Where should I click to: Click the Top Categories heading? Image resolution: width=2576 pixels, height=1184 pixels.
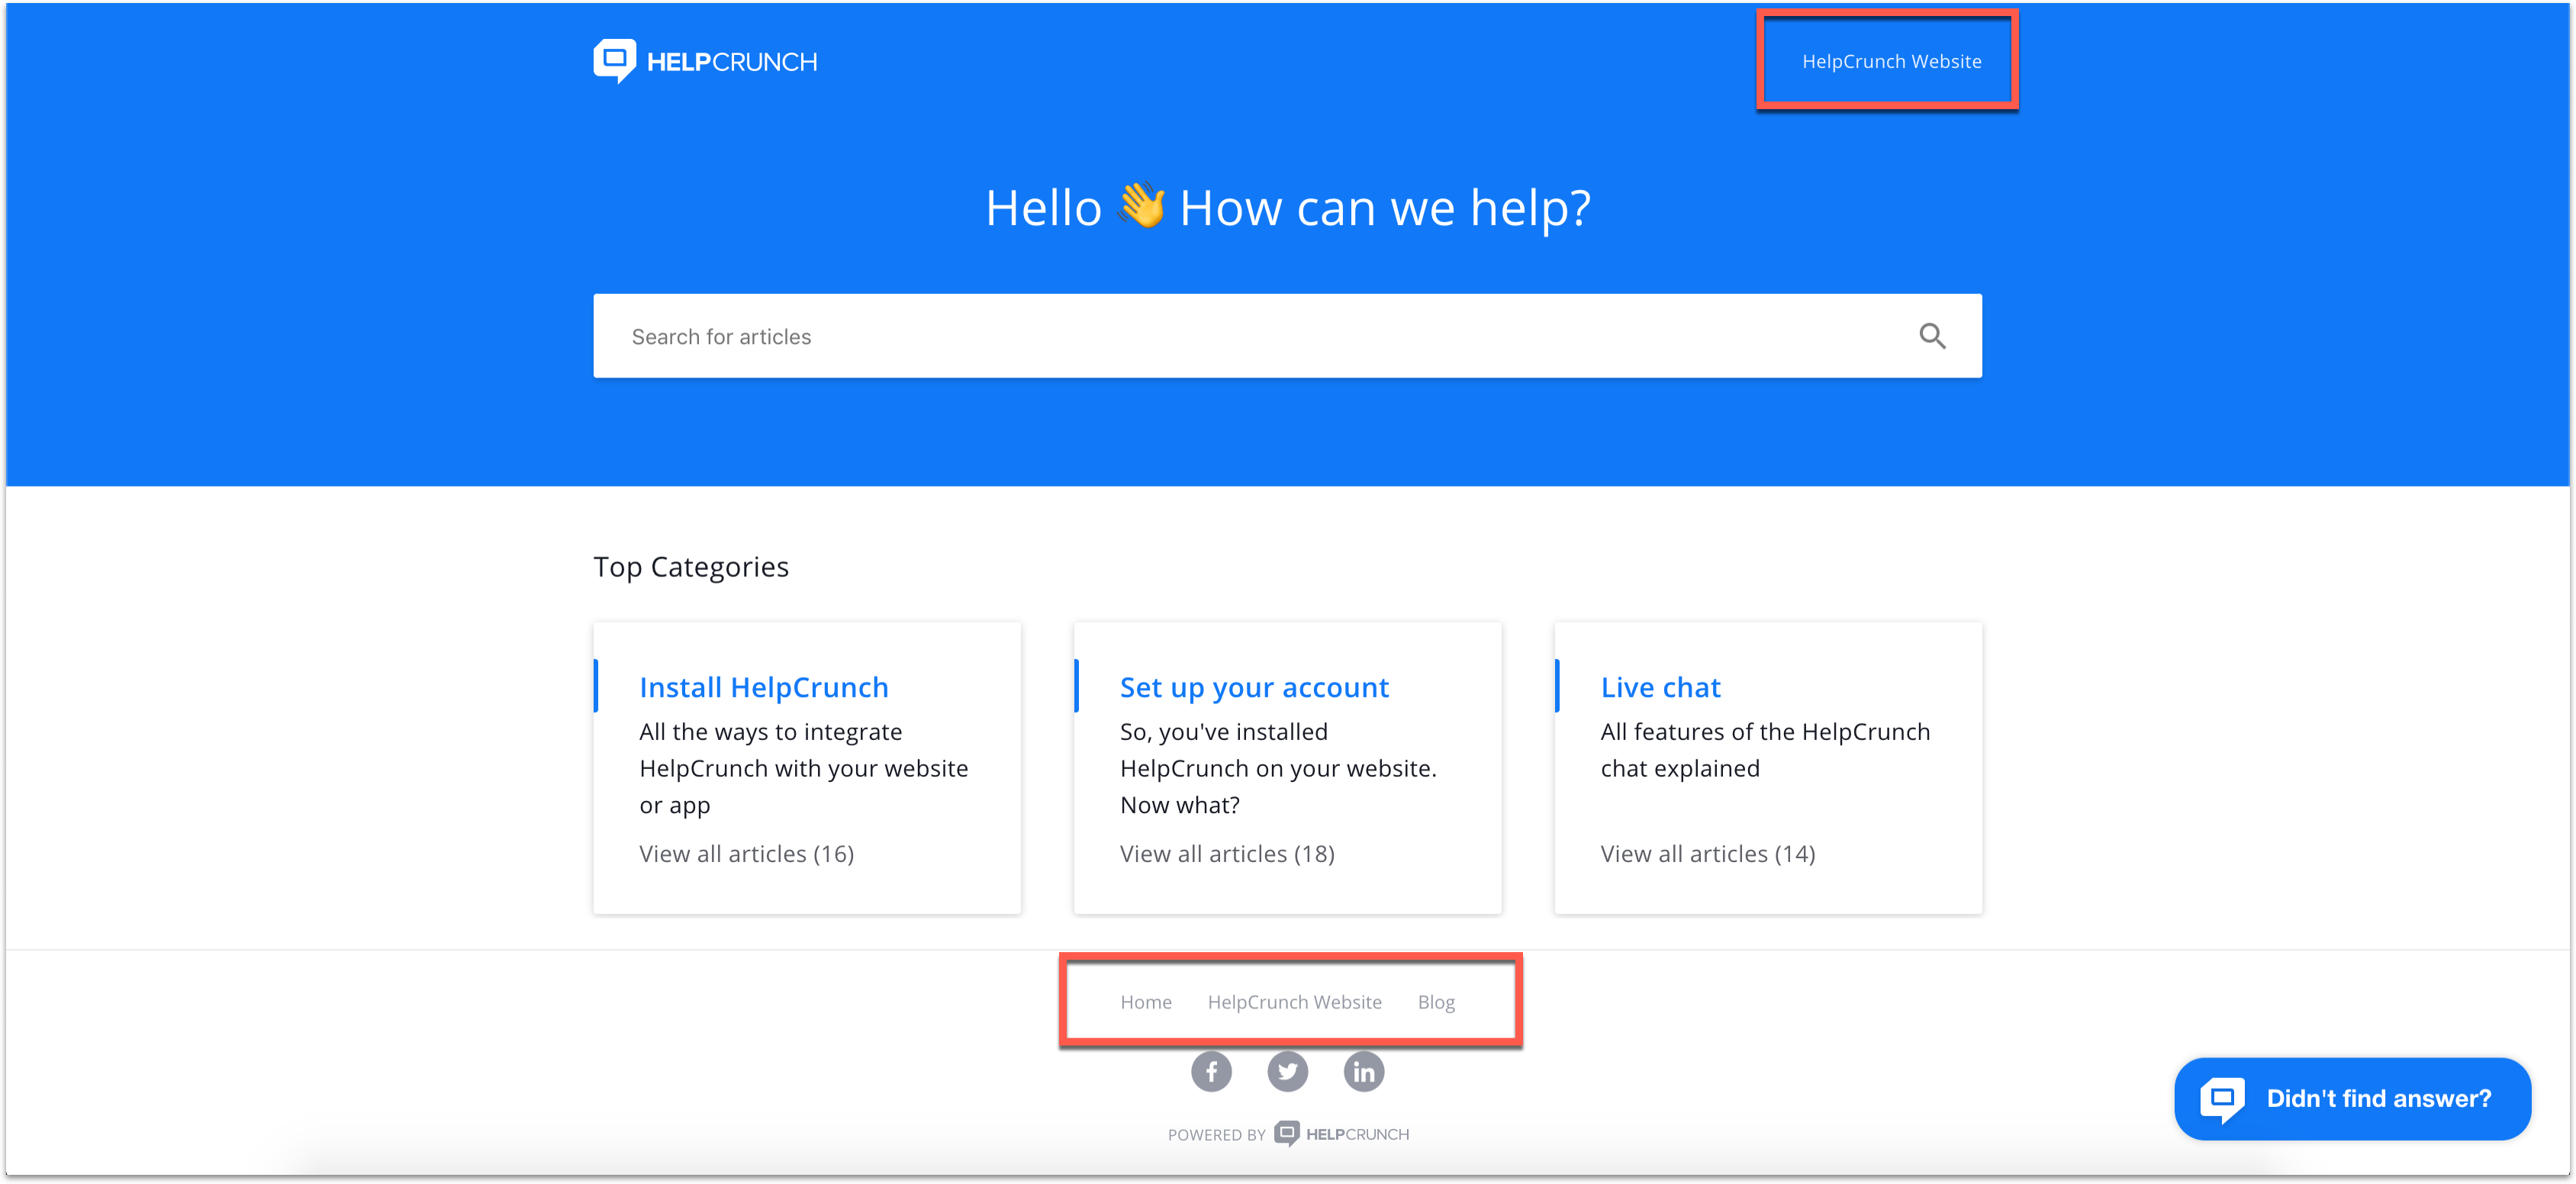pos(691,567)
